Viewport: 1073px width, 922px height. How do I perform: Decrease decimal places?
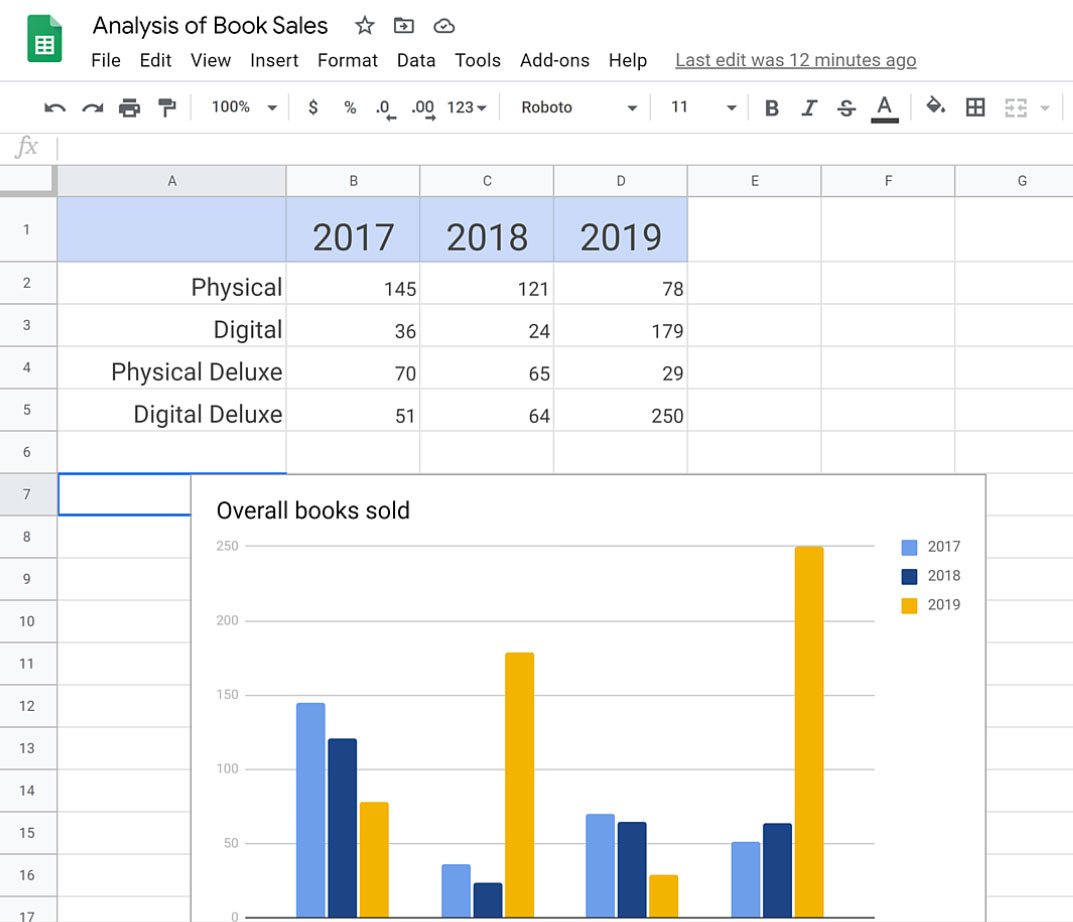click(x=383, y=108)
